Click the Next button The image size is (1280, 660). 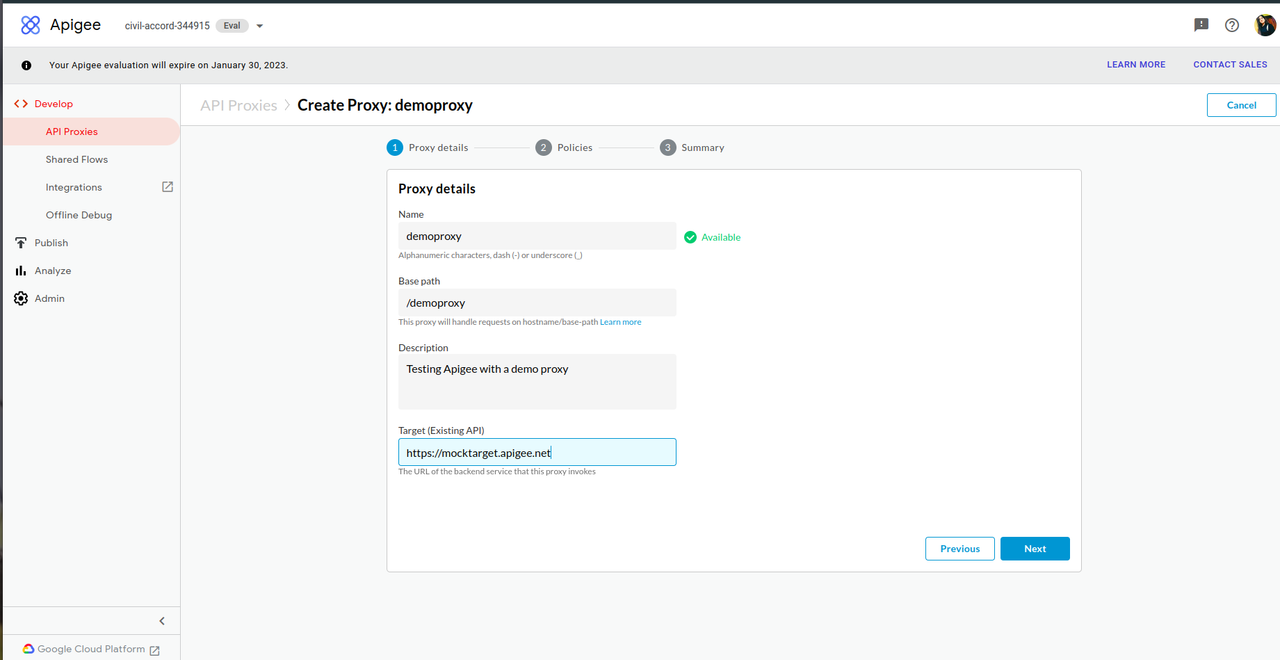click(1035, 549)
